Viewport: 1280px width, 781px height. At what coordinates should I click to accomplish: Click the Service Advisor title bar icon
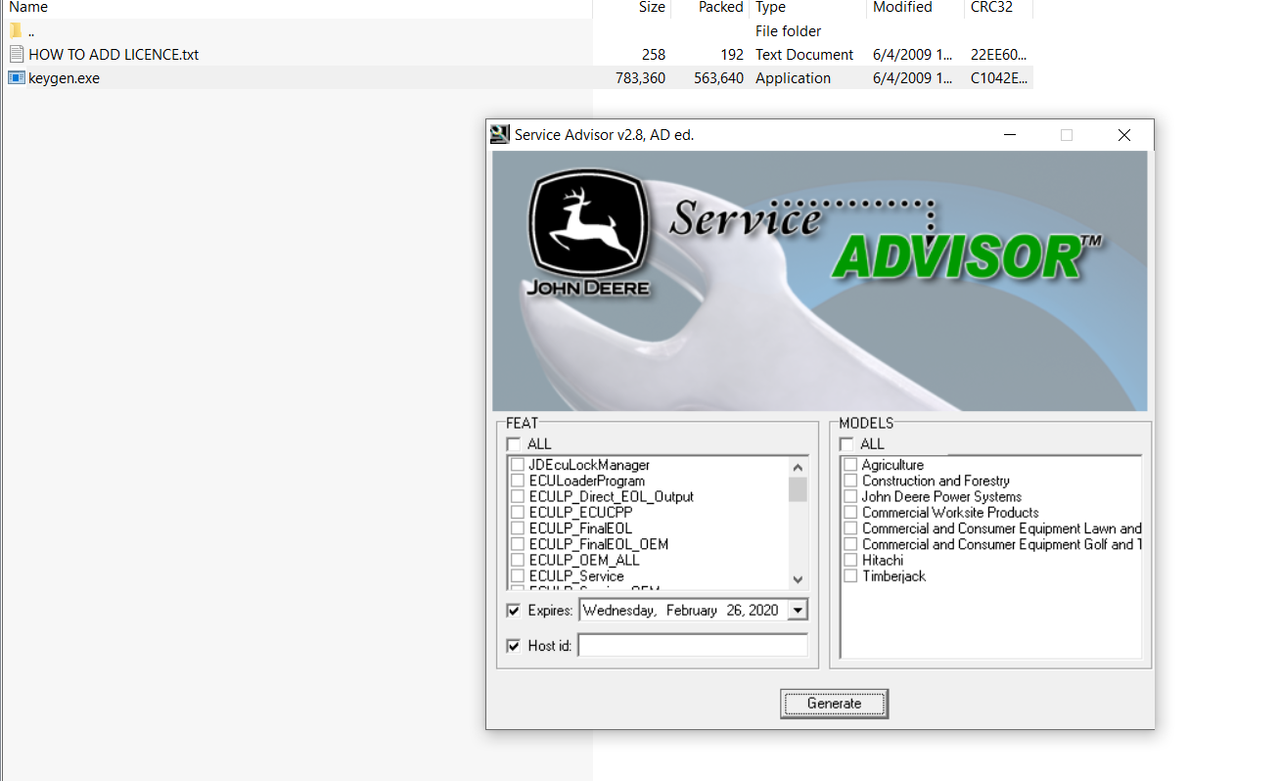(x=500, y=134)
